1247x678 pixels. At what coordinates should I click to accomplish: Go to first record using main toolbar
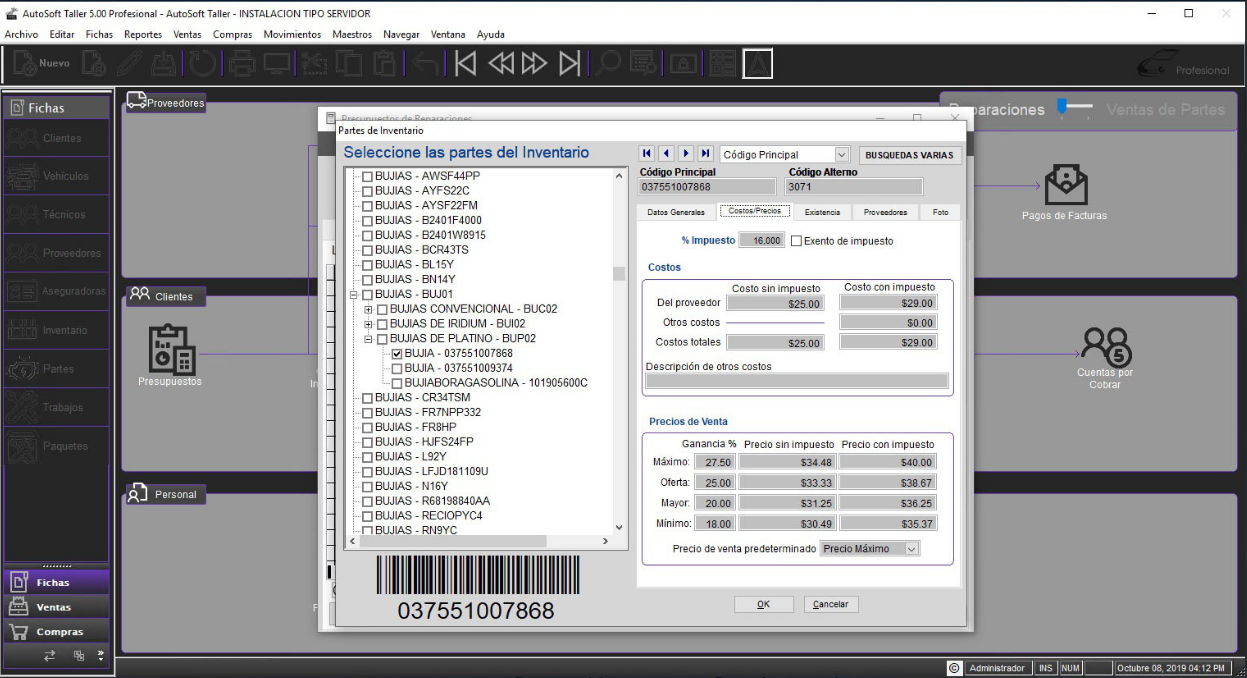tap(465, 64)
